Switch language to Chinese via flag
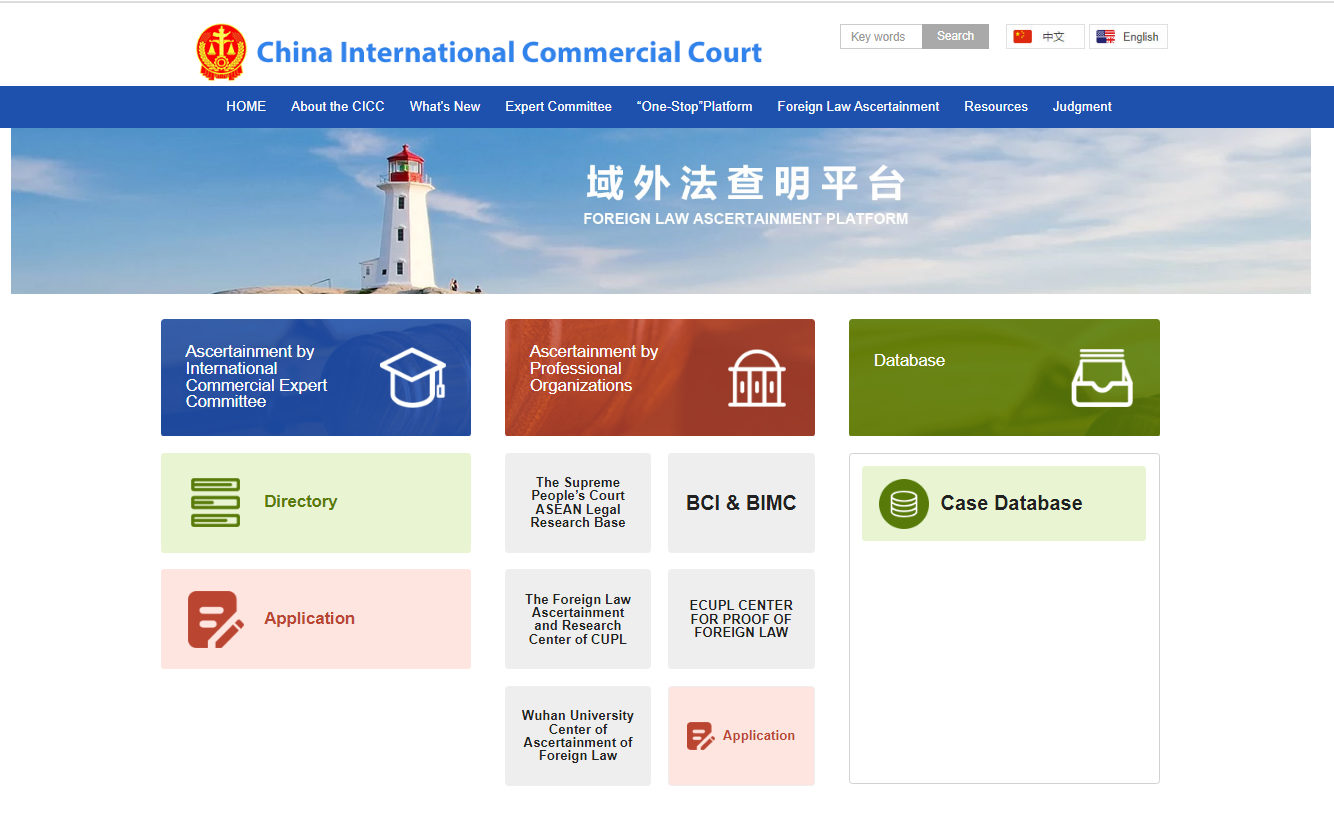The height and width of the screenshot is (836, 1334). pyautogui.click(x=1044, y=37)
